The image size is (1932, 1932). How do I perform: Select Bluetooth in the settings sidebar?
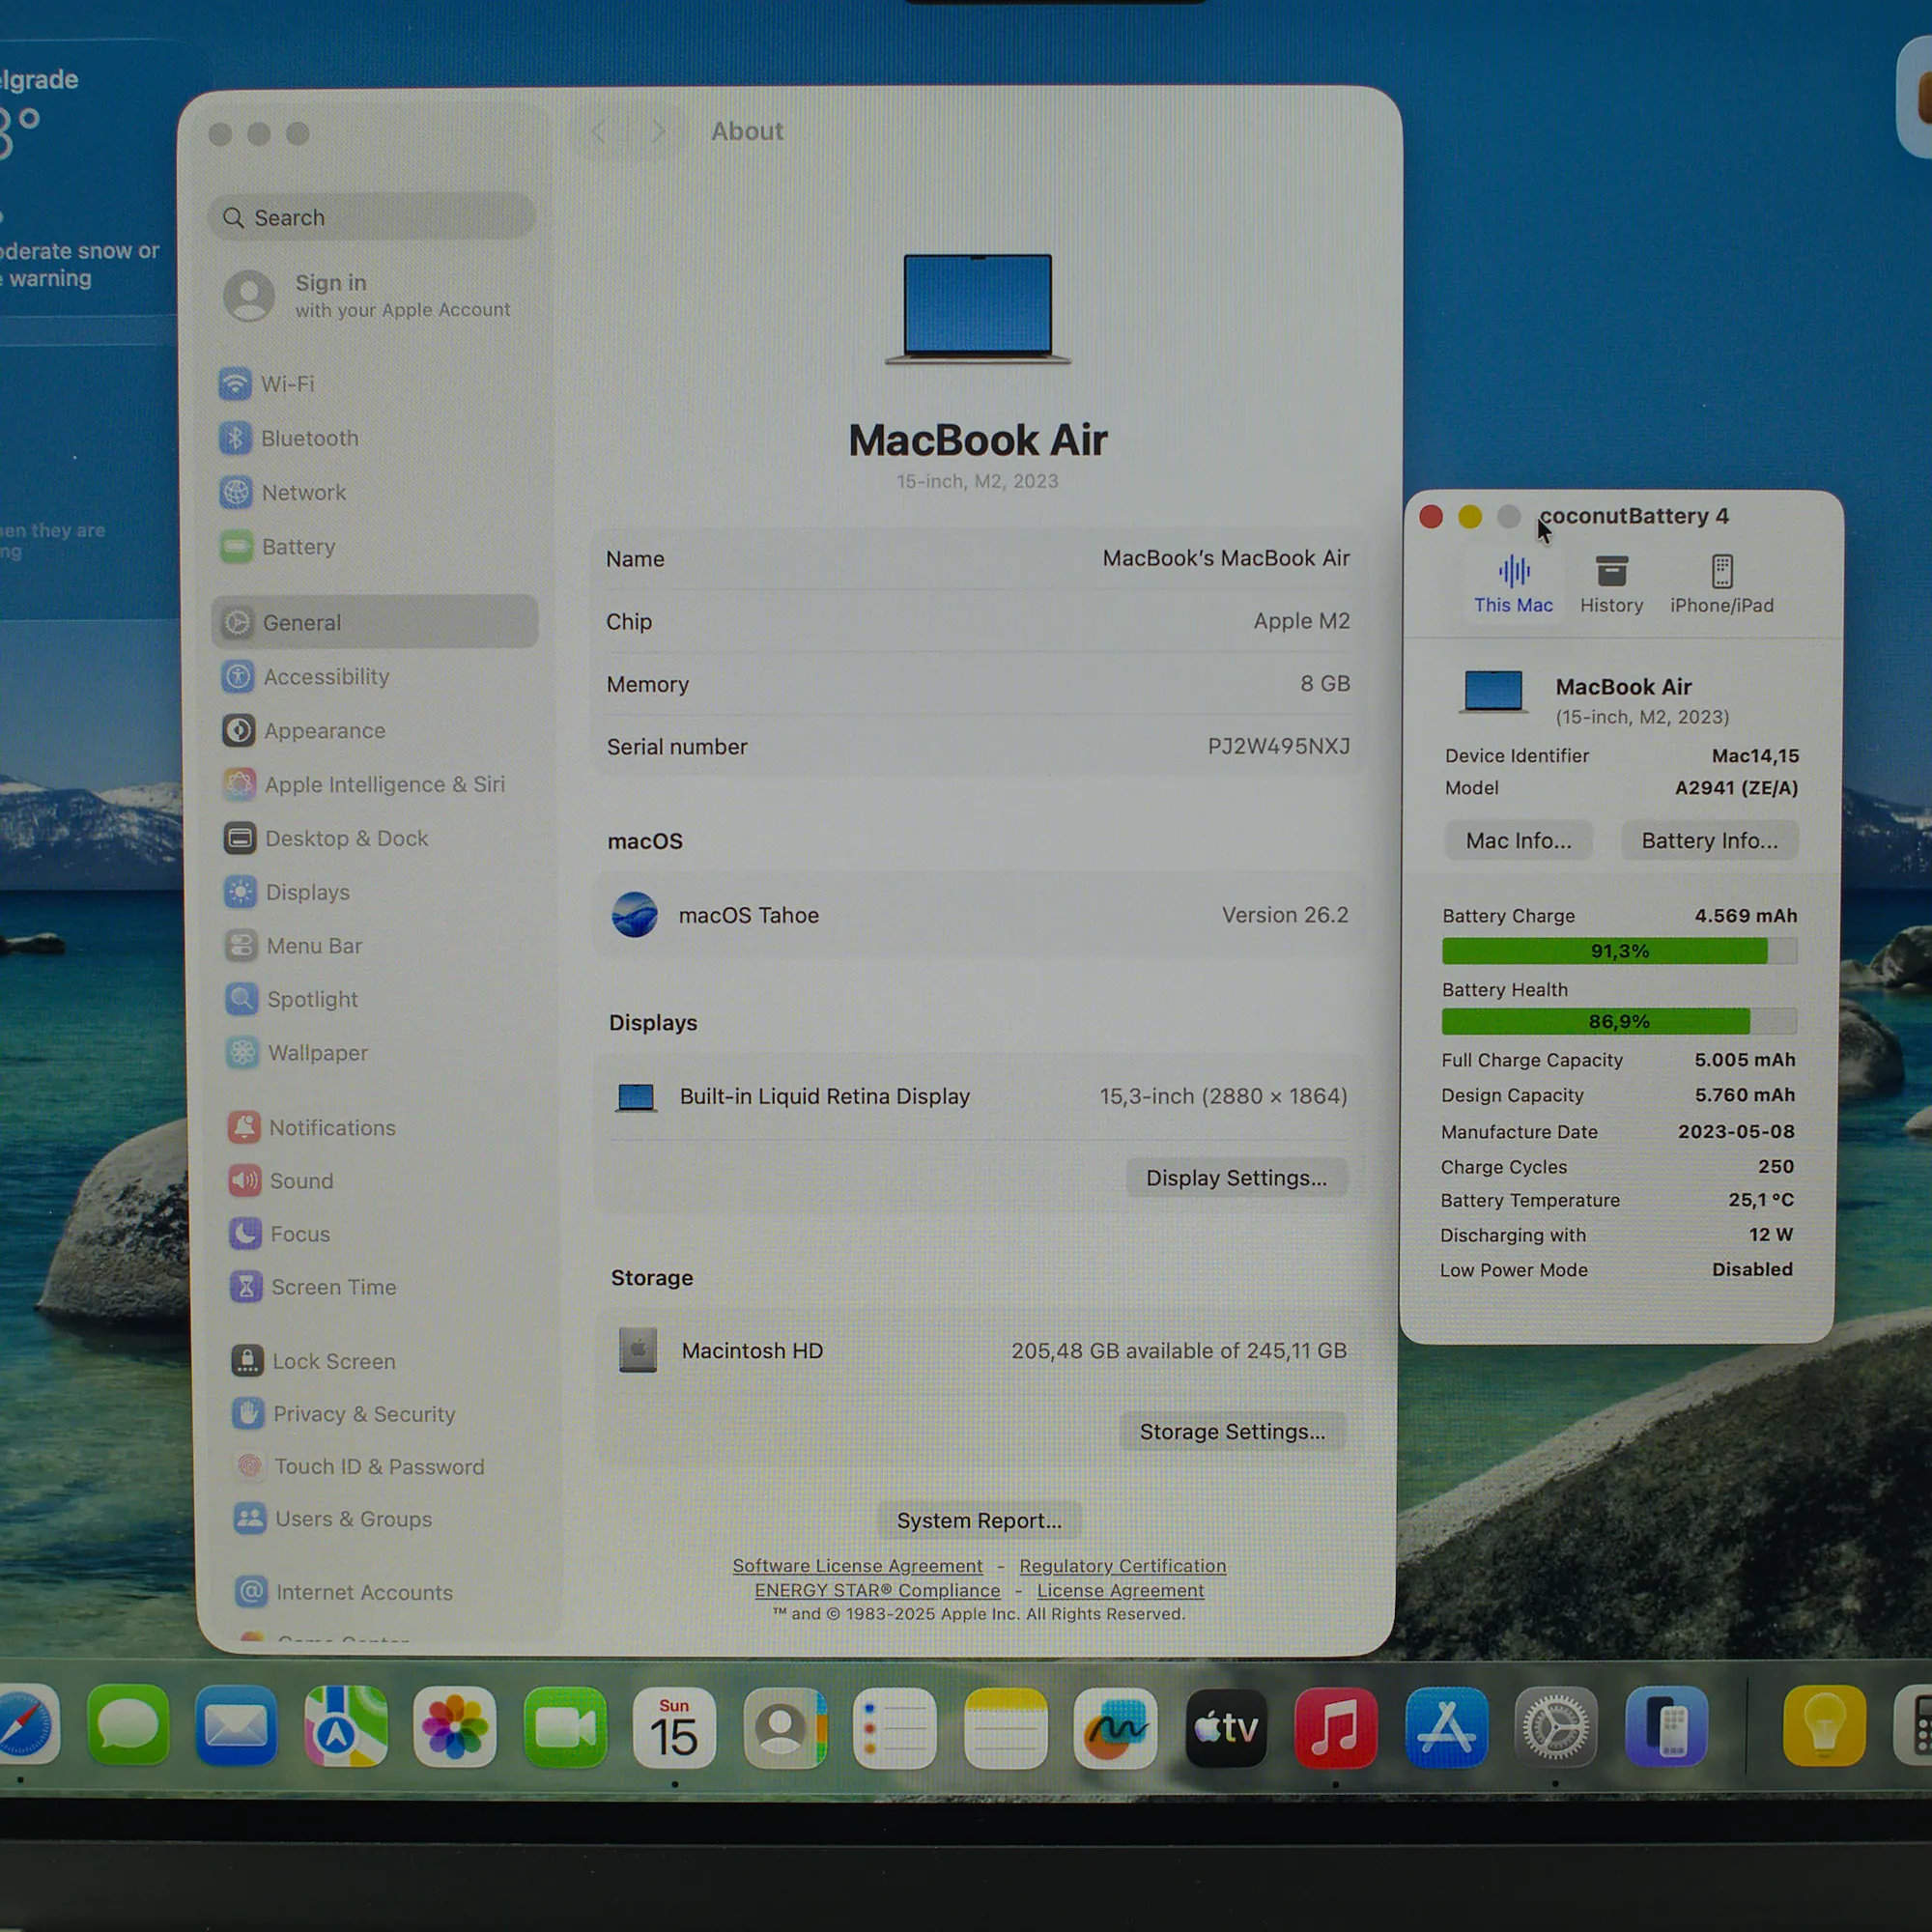point(308,438)
